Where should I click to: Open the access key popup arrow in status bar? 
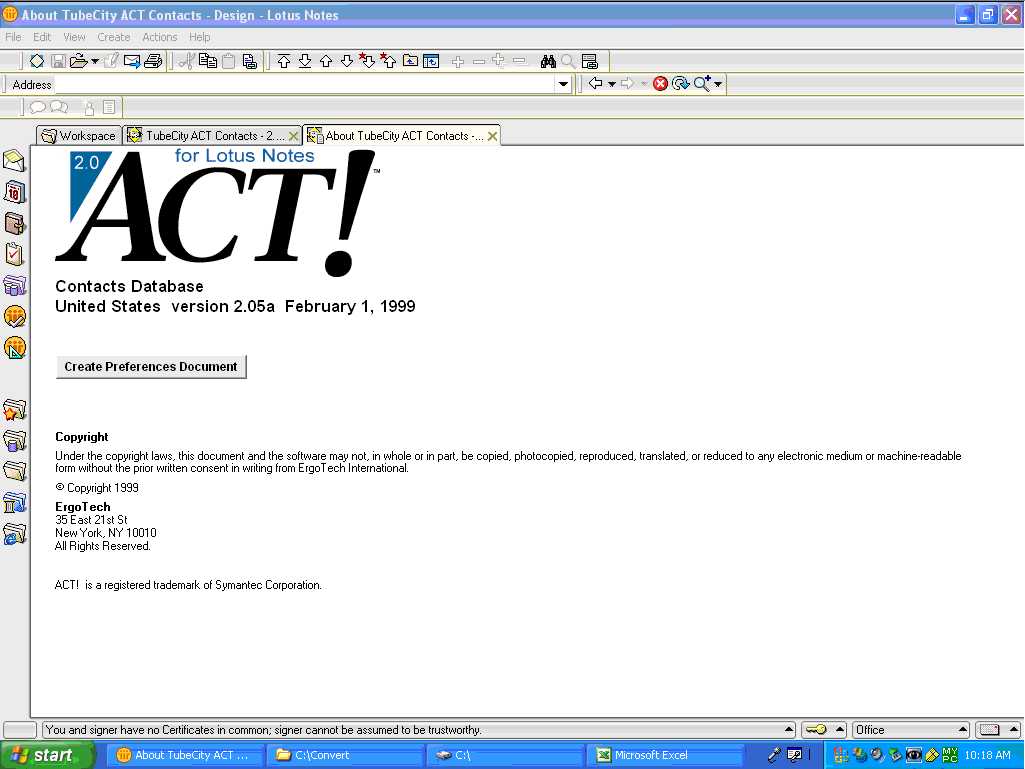(840, 729)
